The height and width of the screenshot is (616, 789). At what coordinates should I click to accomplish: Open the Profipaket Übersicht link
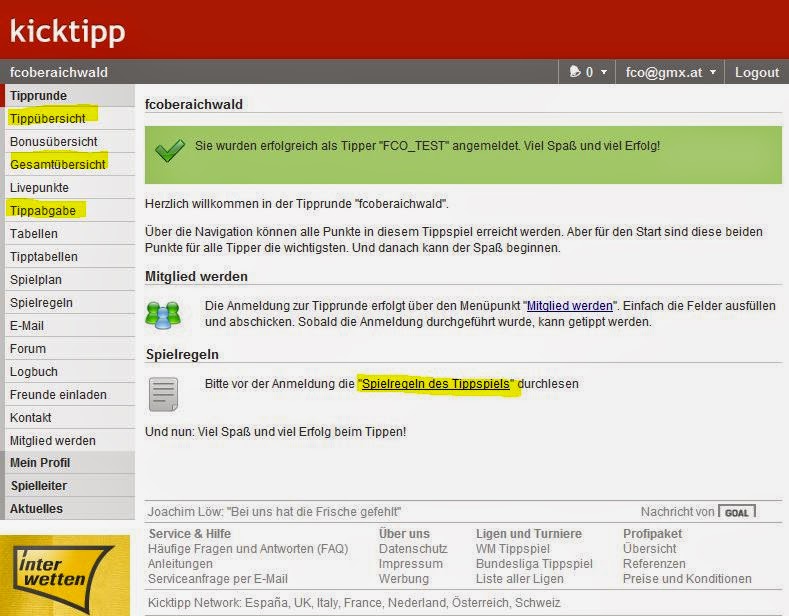[x=650, y=549]
